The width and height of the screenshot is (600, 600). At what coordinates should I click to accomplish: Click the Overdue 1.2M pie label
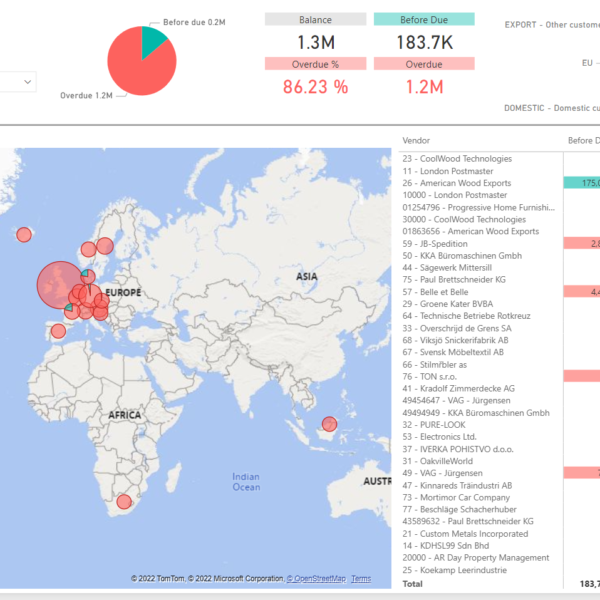coord(86,96)
